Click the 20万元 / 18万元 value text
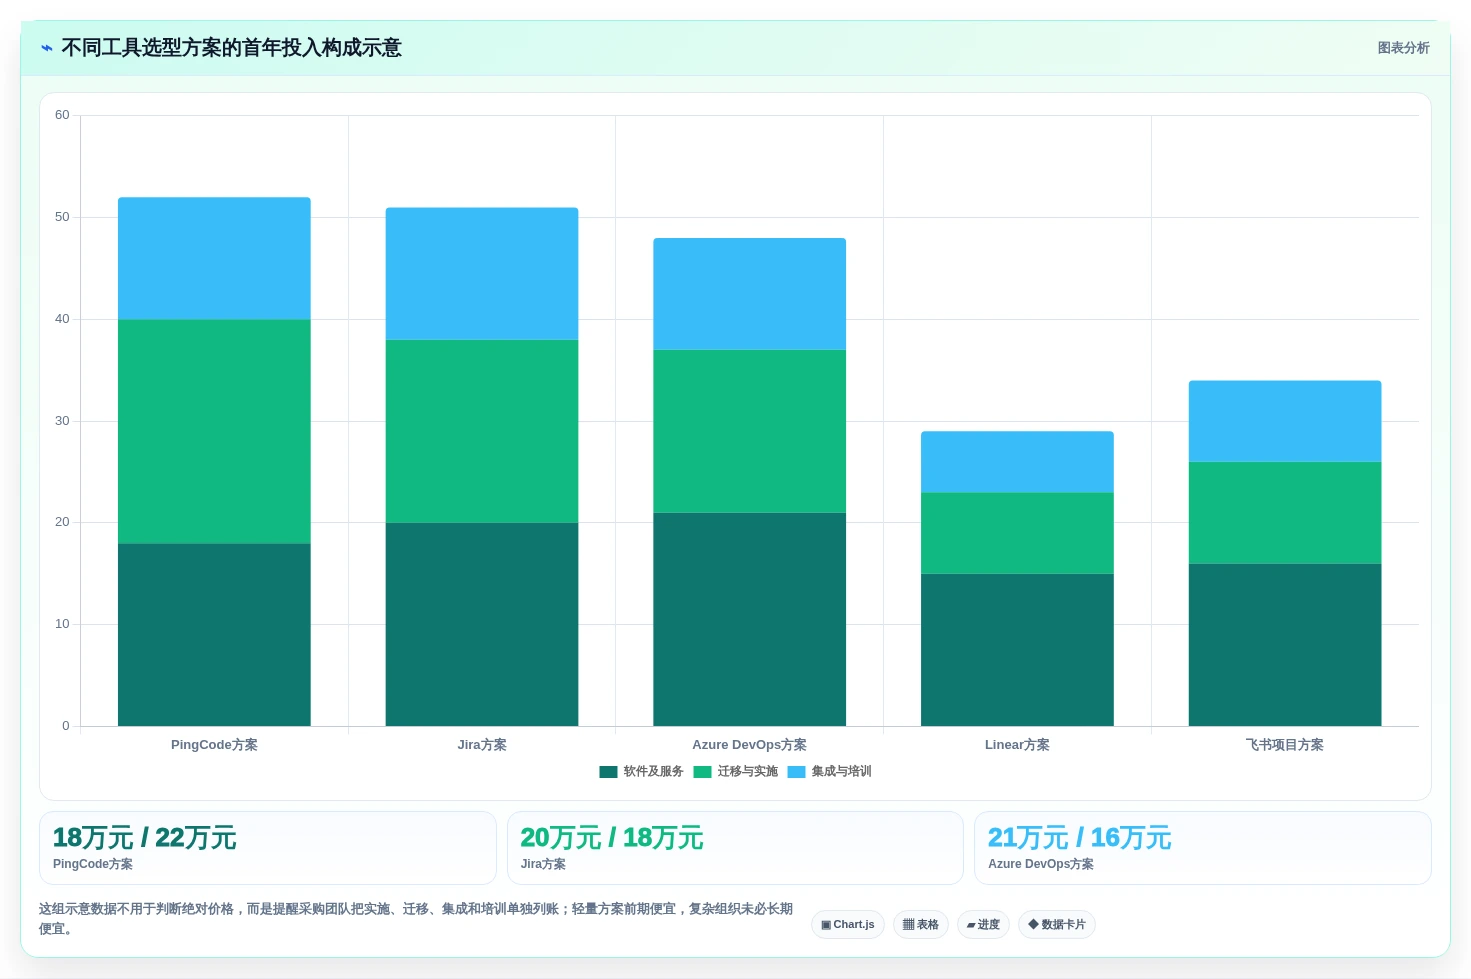This screenshot has width=1471, height=979. (x=612, y=838)
